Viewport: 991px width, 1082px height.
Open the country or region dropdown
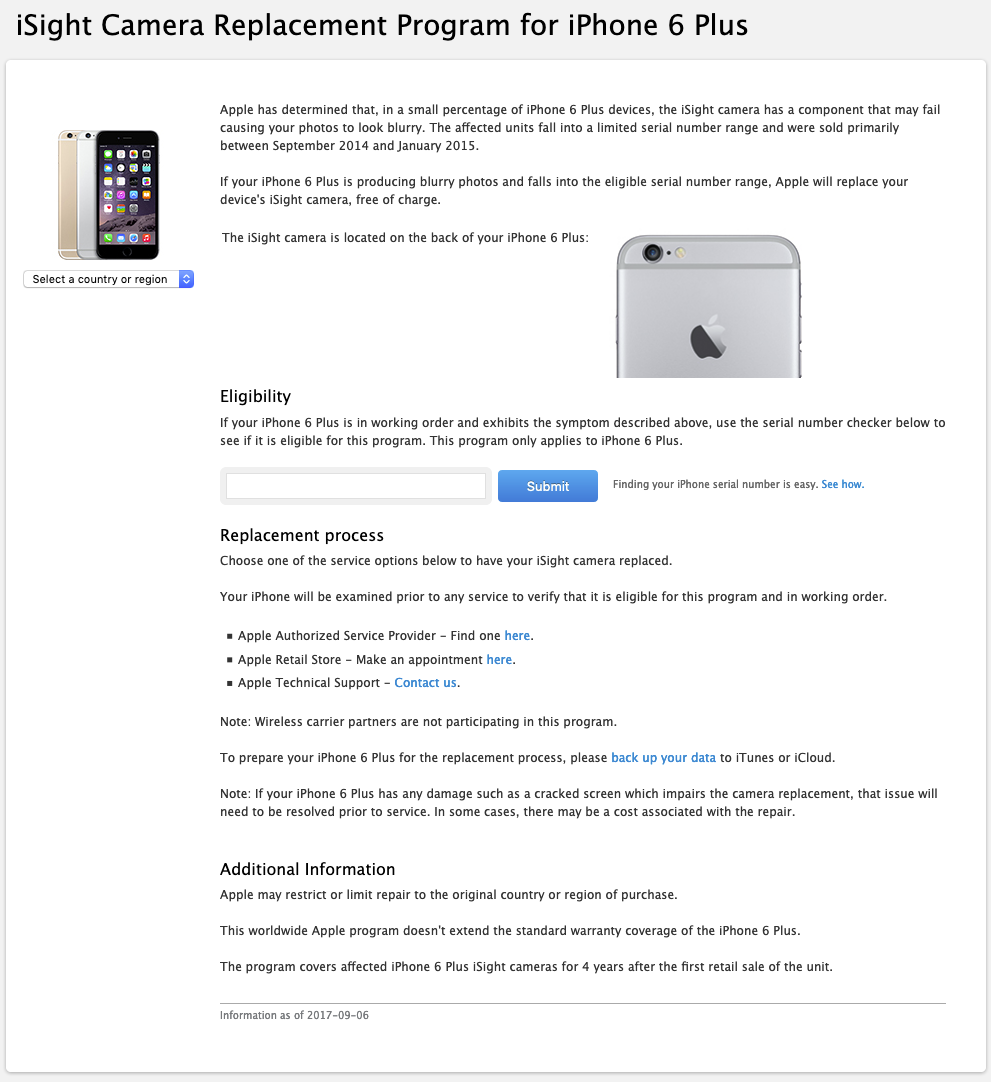(x=108, y=279)
